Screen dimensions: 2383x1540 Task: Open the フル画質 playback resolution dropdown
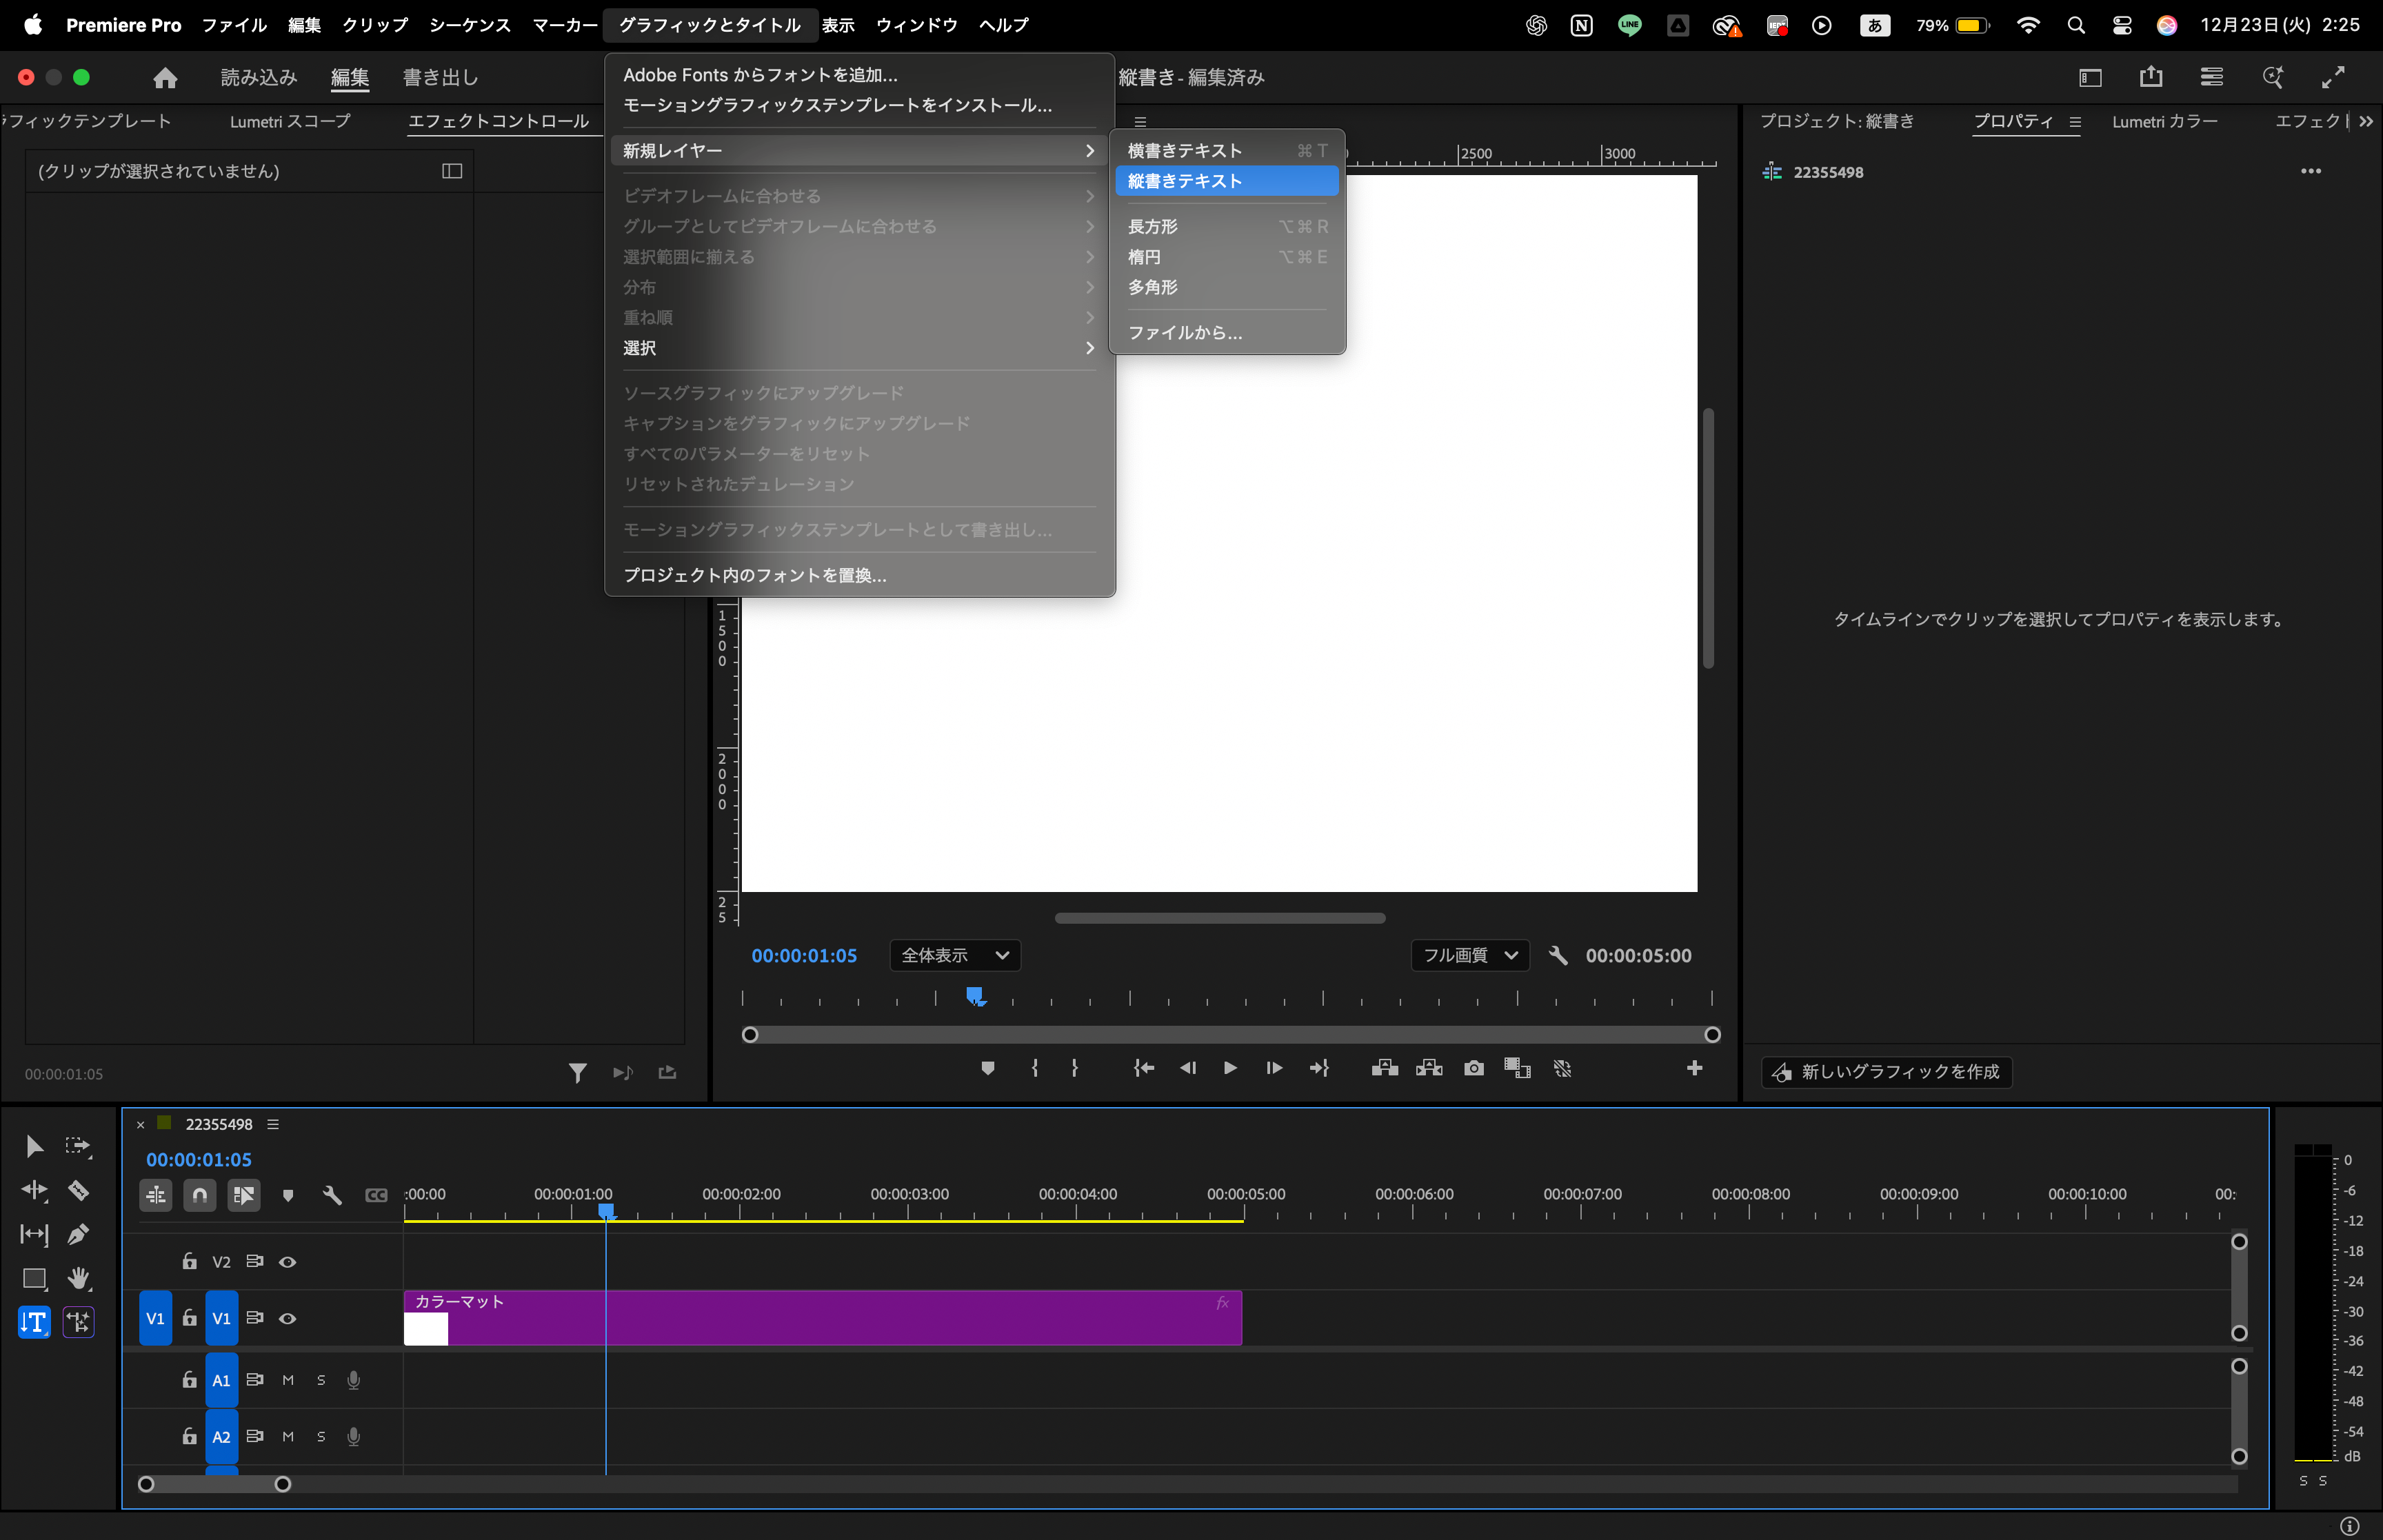1469,955
